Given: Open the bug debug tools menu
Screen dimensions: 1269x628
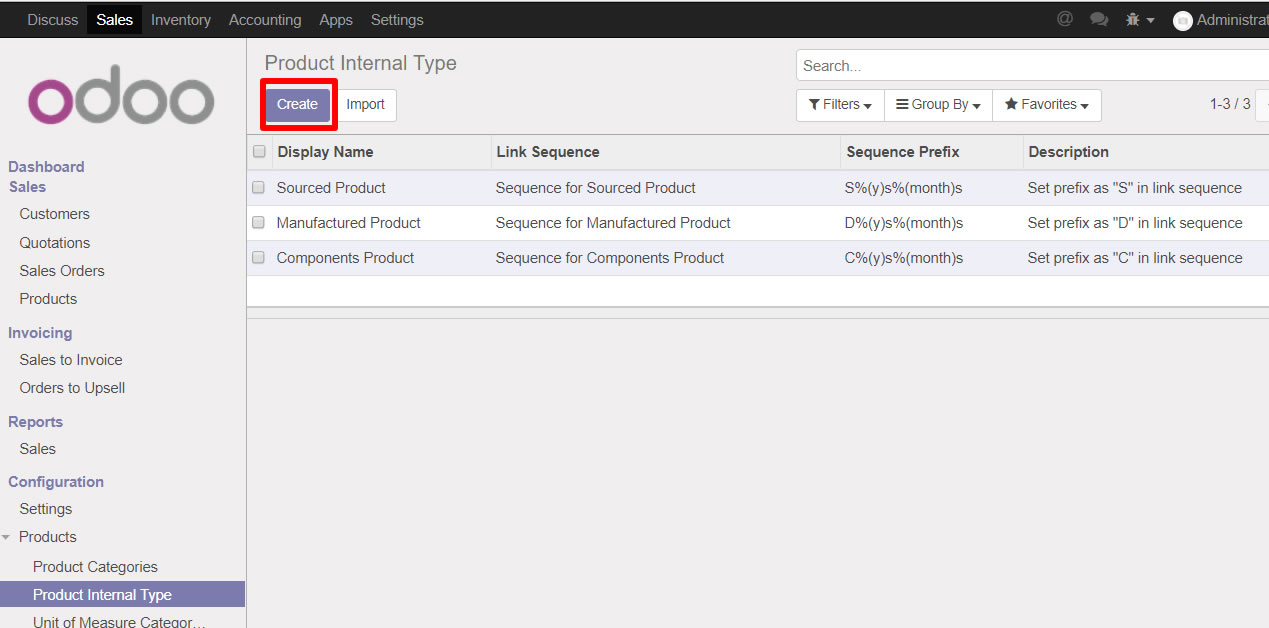Looking at the screenshot, I should [x=1139, y=20].
